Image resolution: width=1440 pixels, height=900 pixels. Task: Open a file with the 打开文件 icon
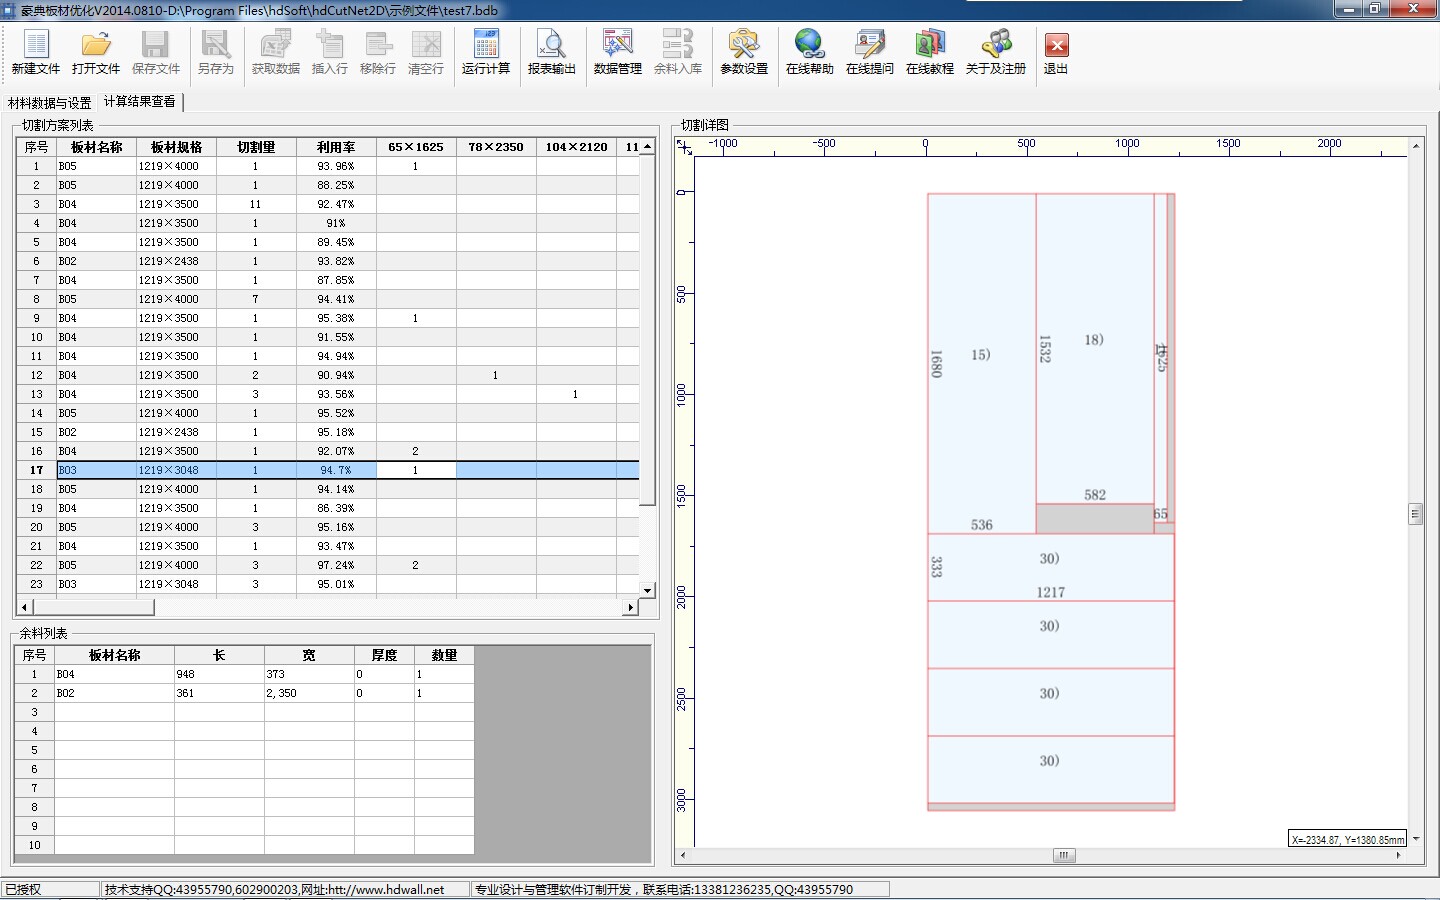tap(96, 52)
